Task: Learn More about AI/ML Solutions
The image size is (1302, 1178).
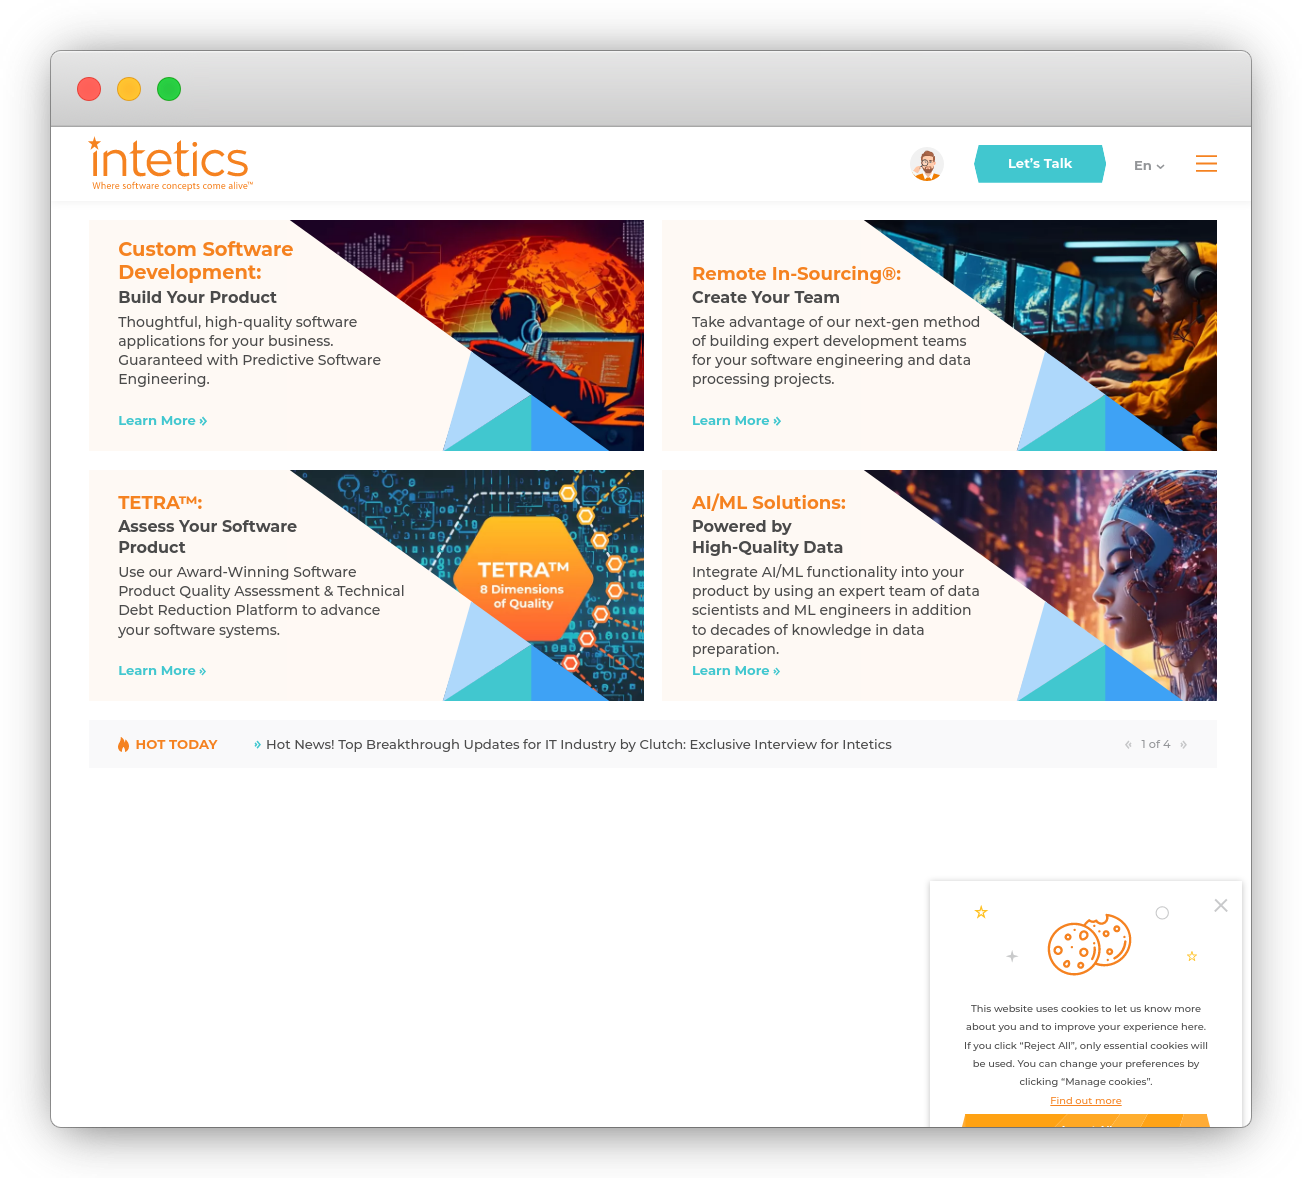Action: click(x=736, y=671)
